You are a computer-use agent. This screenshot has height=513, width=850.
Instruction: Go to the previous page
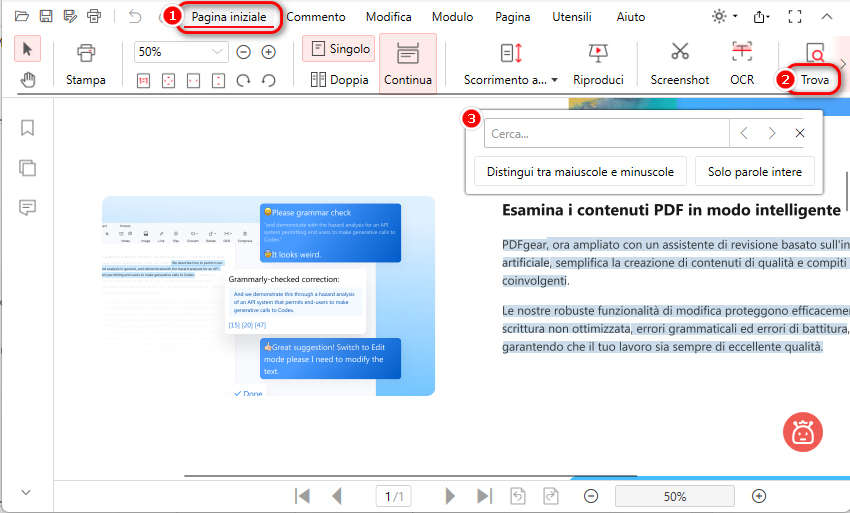coord(337,496)
